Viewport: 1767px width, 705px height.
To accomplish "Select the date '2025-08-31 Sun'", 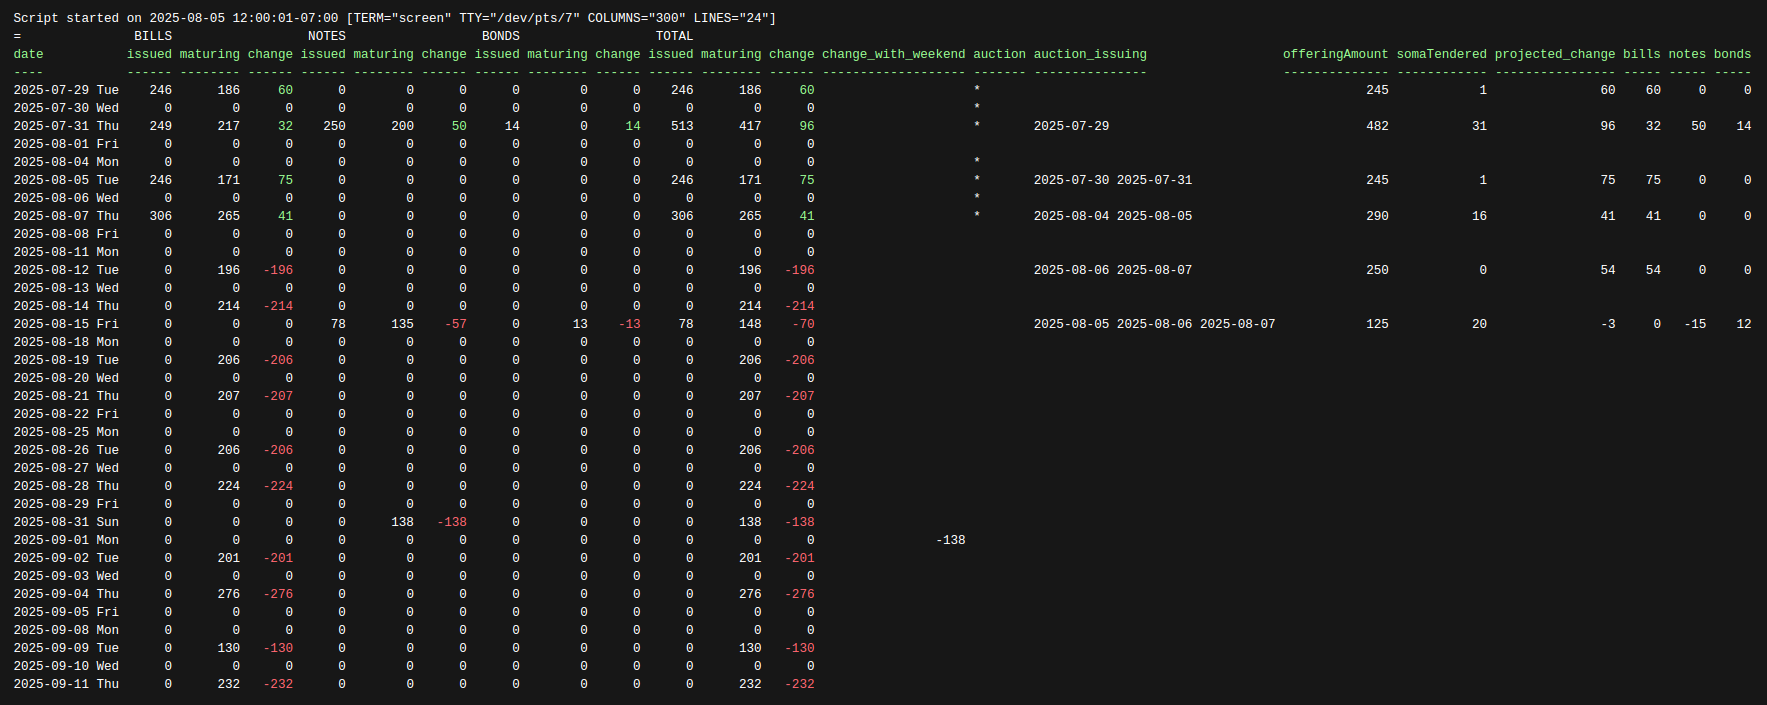I will coord(66,522).
